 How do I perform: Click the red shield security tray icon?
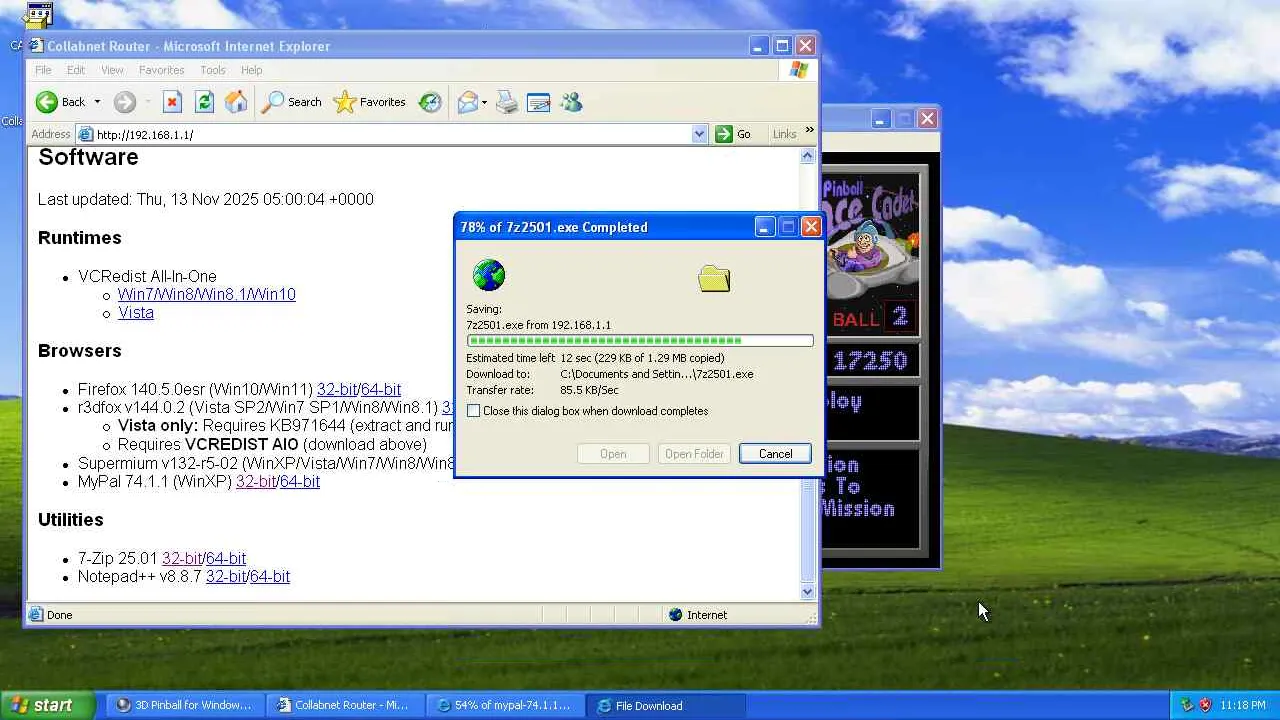(1205, 705)
